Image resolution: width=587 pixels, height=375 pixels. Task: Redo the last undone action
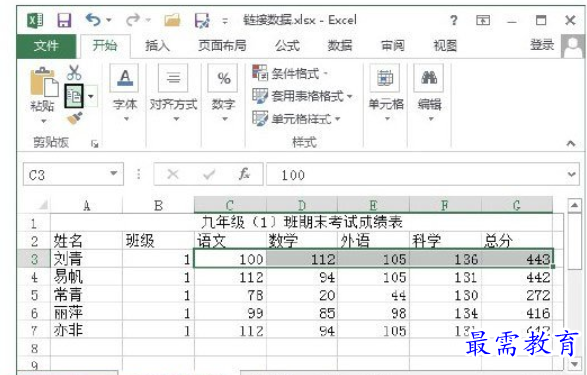(133, 20)
